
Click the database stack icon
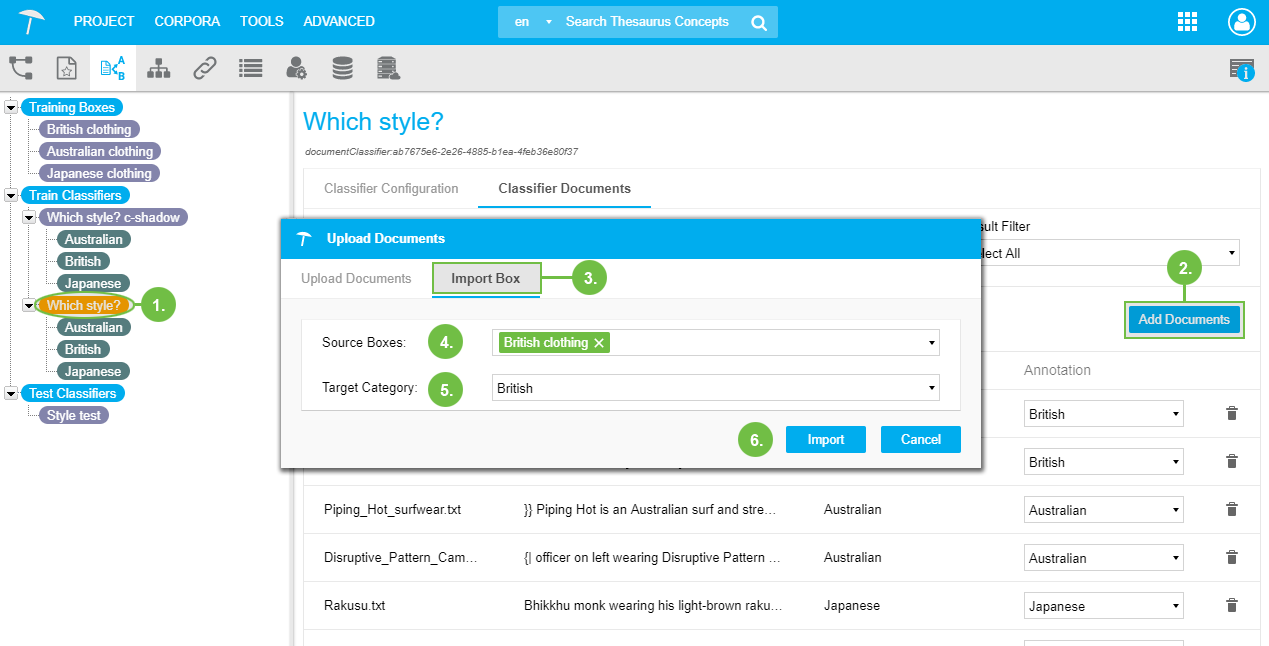click(x=342, y=68)
